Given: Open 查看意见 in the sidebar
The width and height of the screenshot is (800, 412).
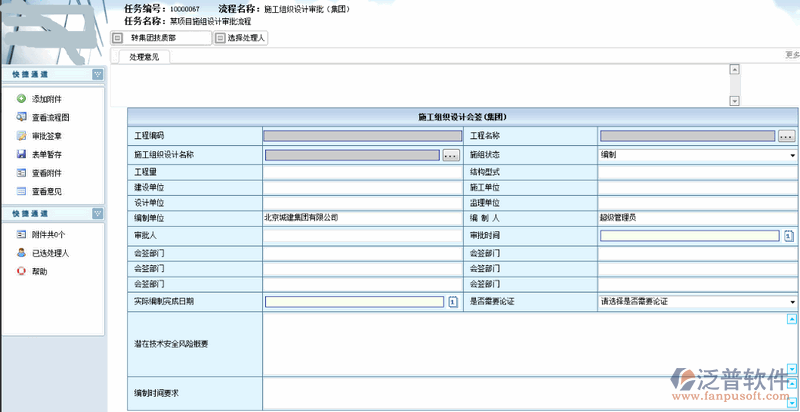Looking at the screenshot, I should (46, 191).
